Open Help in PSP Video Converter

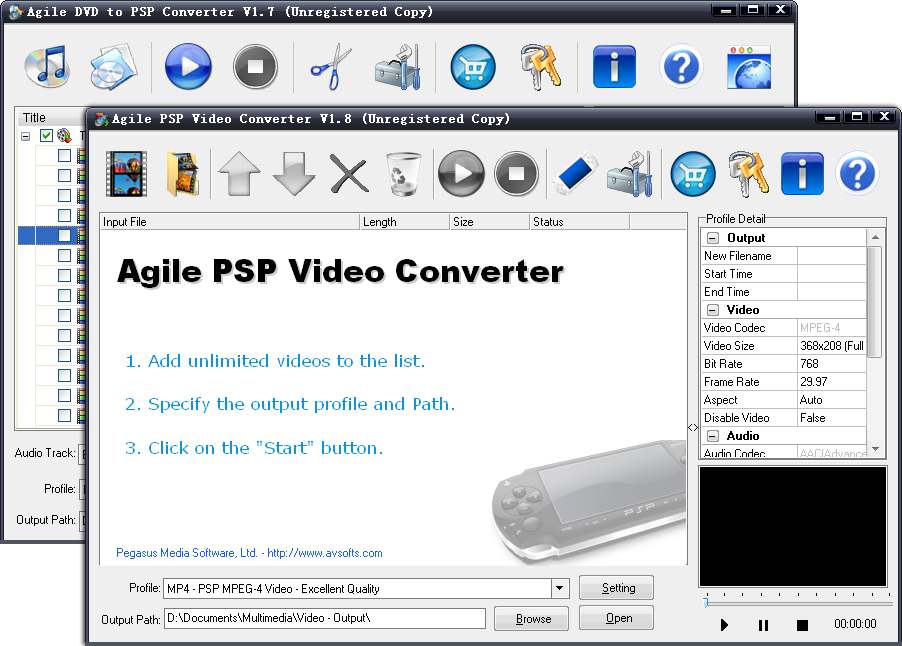[x=857, y=173]
